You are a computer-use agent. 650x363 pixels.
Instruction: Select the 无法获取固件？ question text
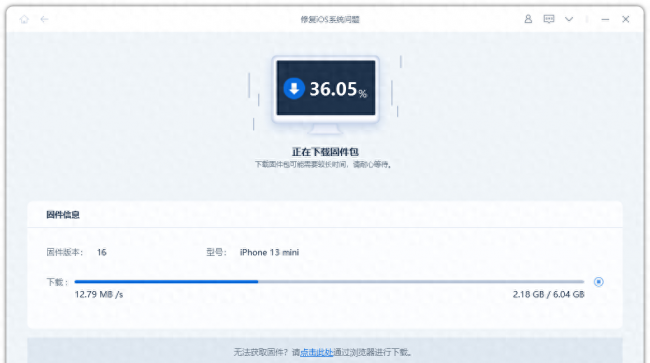pos(260,352)
